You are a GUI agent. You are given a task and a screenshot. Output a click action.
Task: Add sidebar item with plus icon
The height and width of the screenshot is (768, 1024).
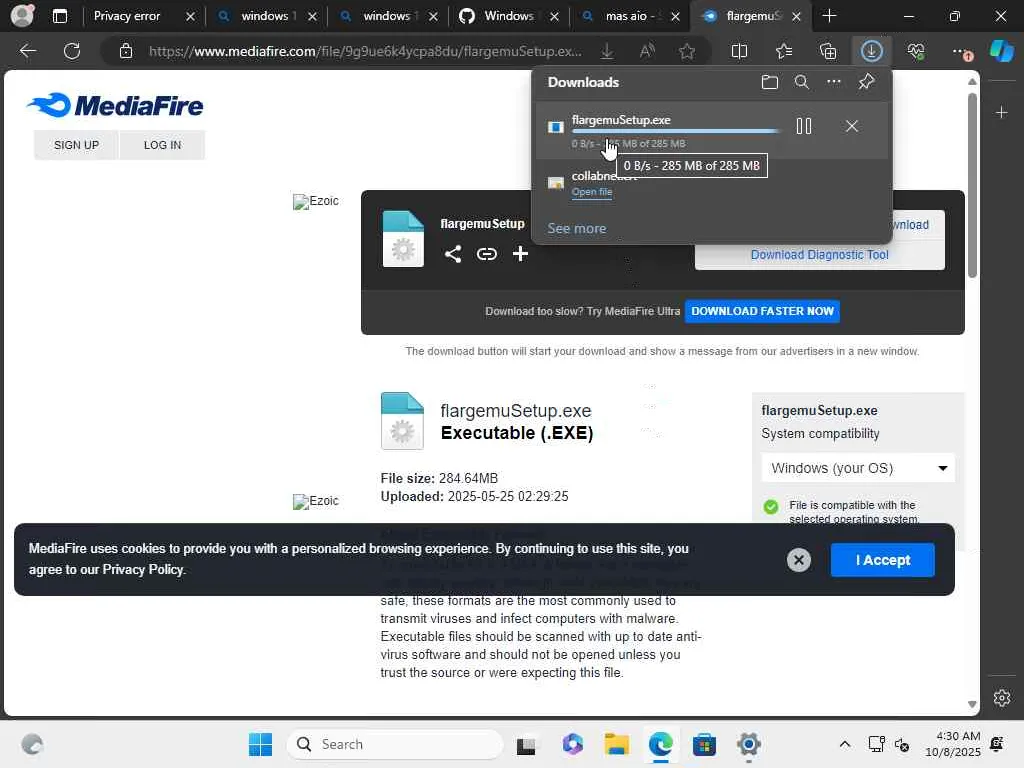(x=1001, y=112)
